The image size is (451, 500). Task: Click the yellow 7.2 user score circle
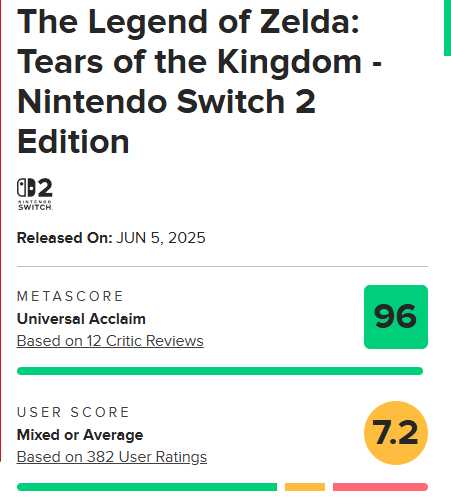[x=396, y=433]
